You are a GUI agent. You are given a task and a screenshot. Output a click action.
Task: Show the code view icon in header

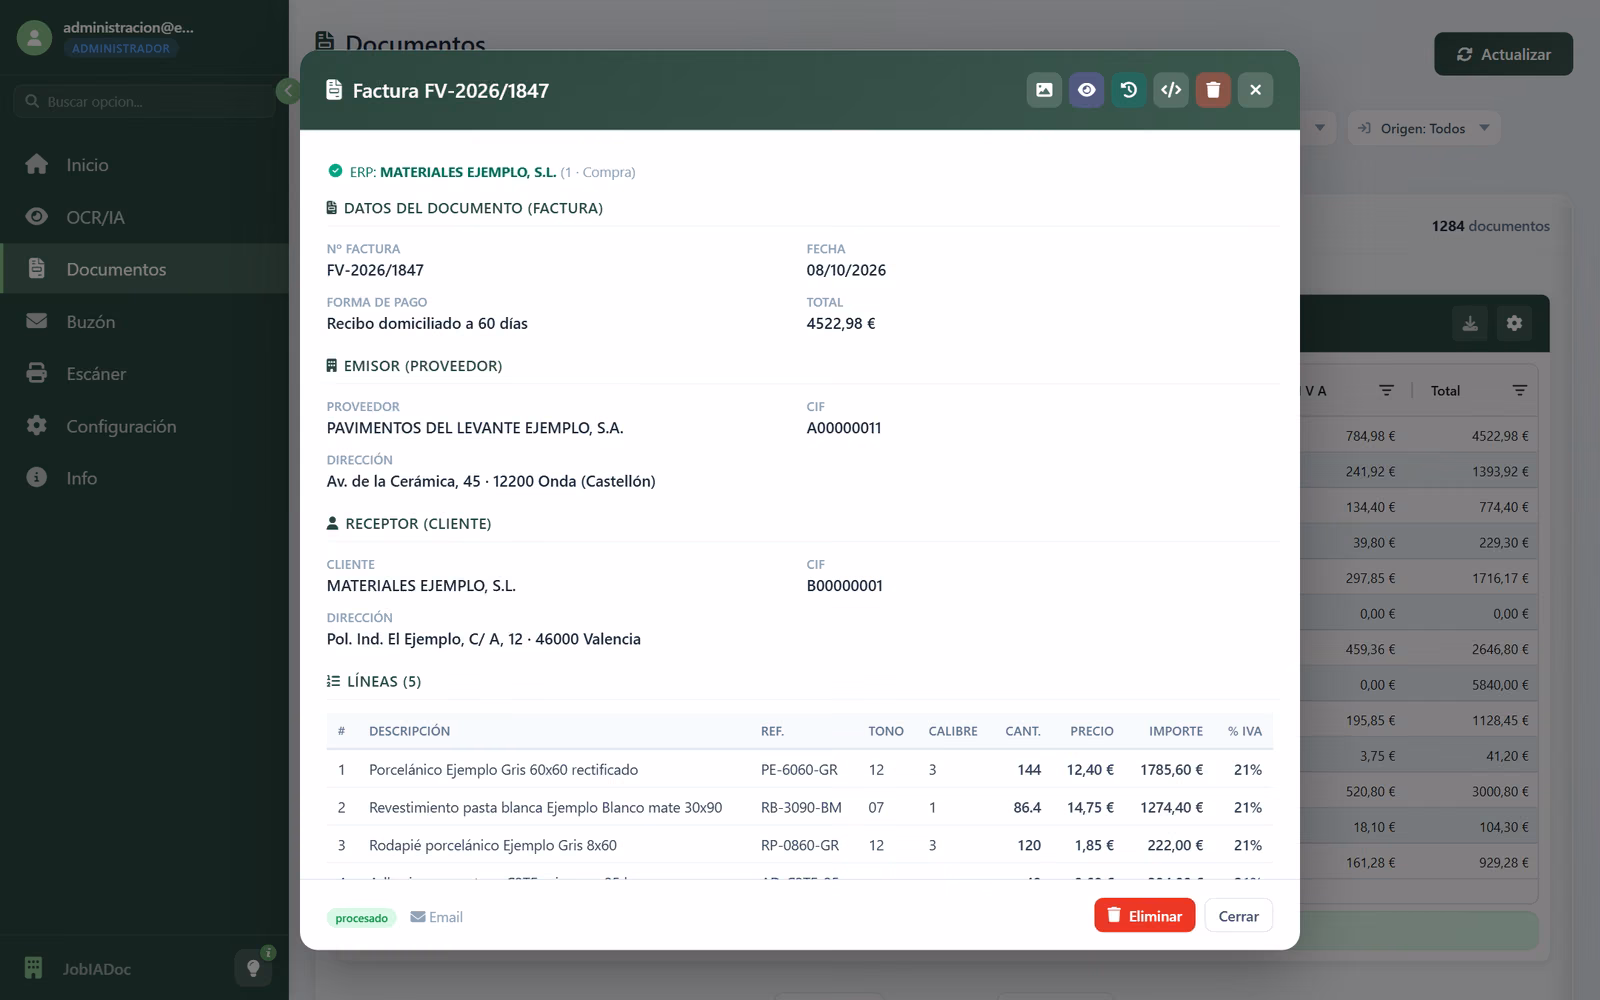tap(1171, 90)
